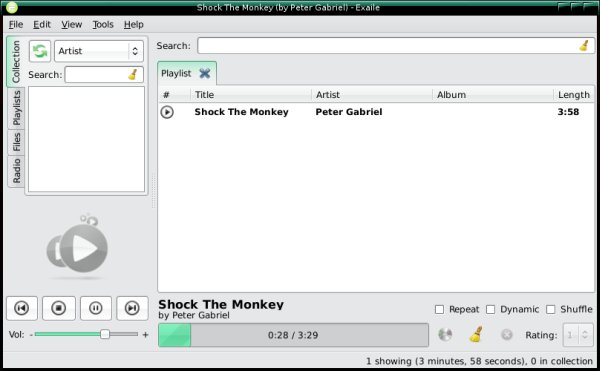This screenshot has width=600, height=371.
Task: Click the volume slider handle
Action: [104, 334]
